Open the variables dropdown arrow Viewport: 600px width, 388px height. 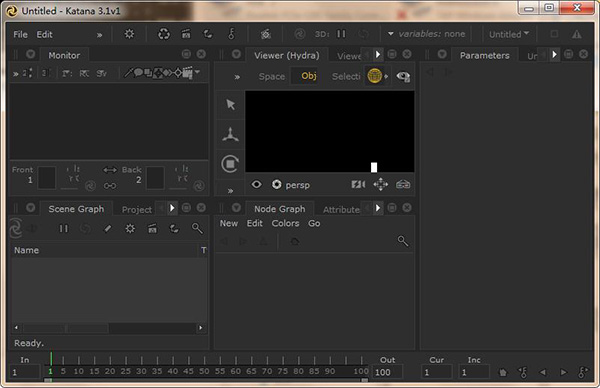(x=390, y=34)
